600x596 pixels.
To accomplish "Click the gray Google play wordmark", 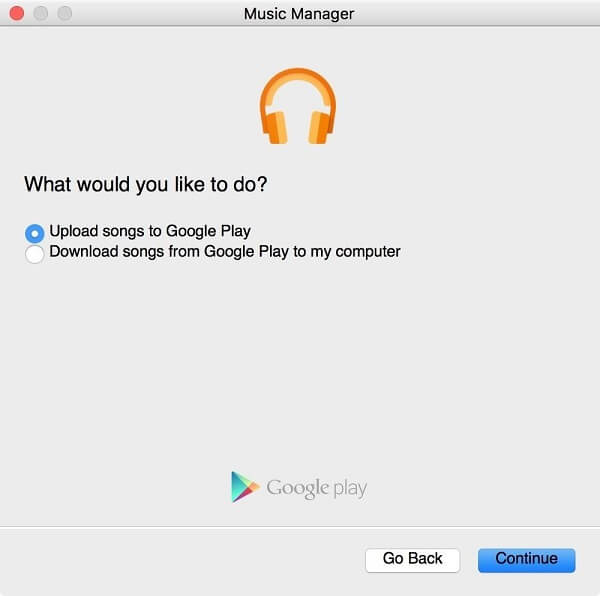I will pos(316,489).
